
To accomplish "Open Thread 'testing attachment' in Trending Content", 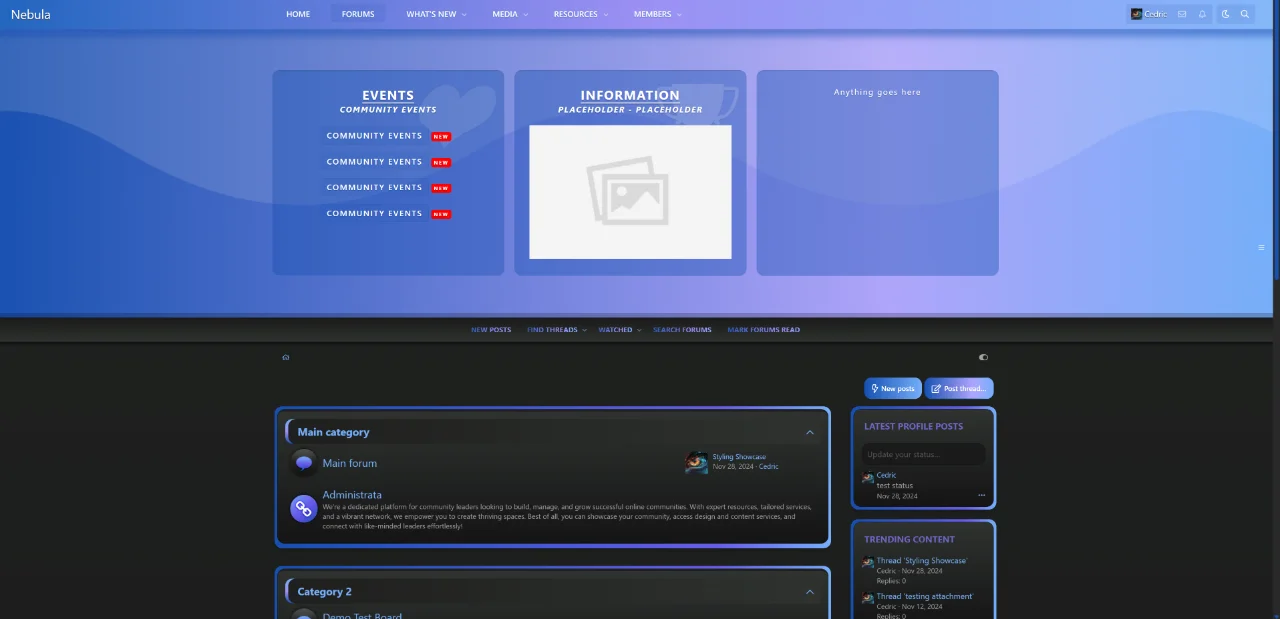I will (925, 597).
